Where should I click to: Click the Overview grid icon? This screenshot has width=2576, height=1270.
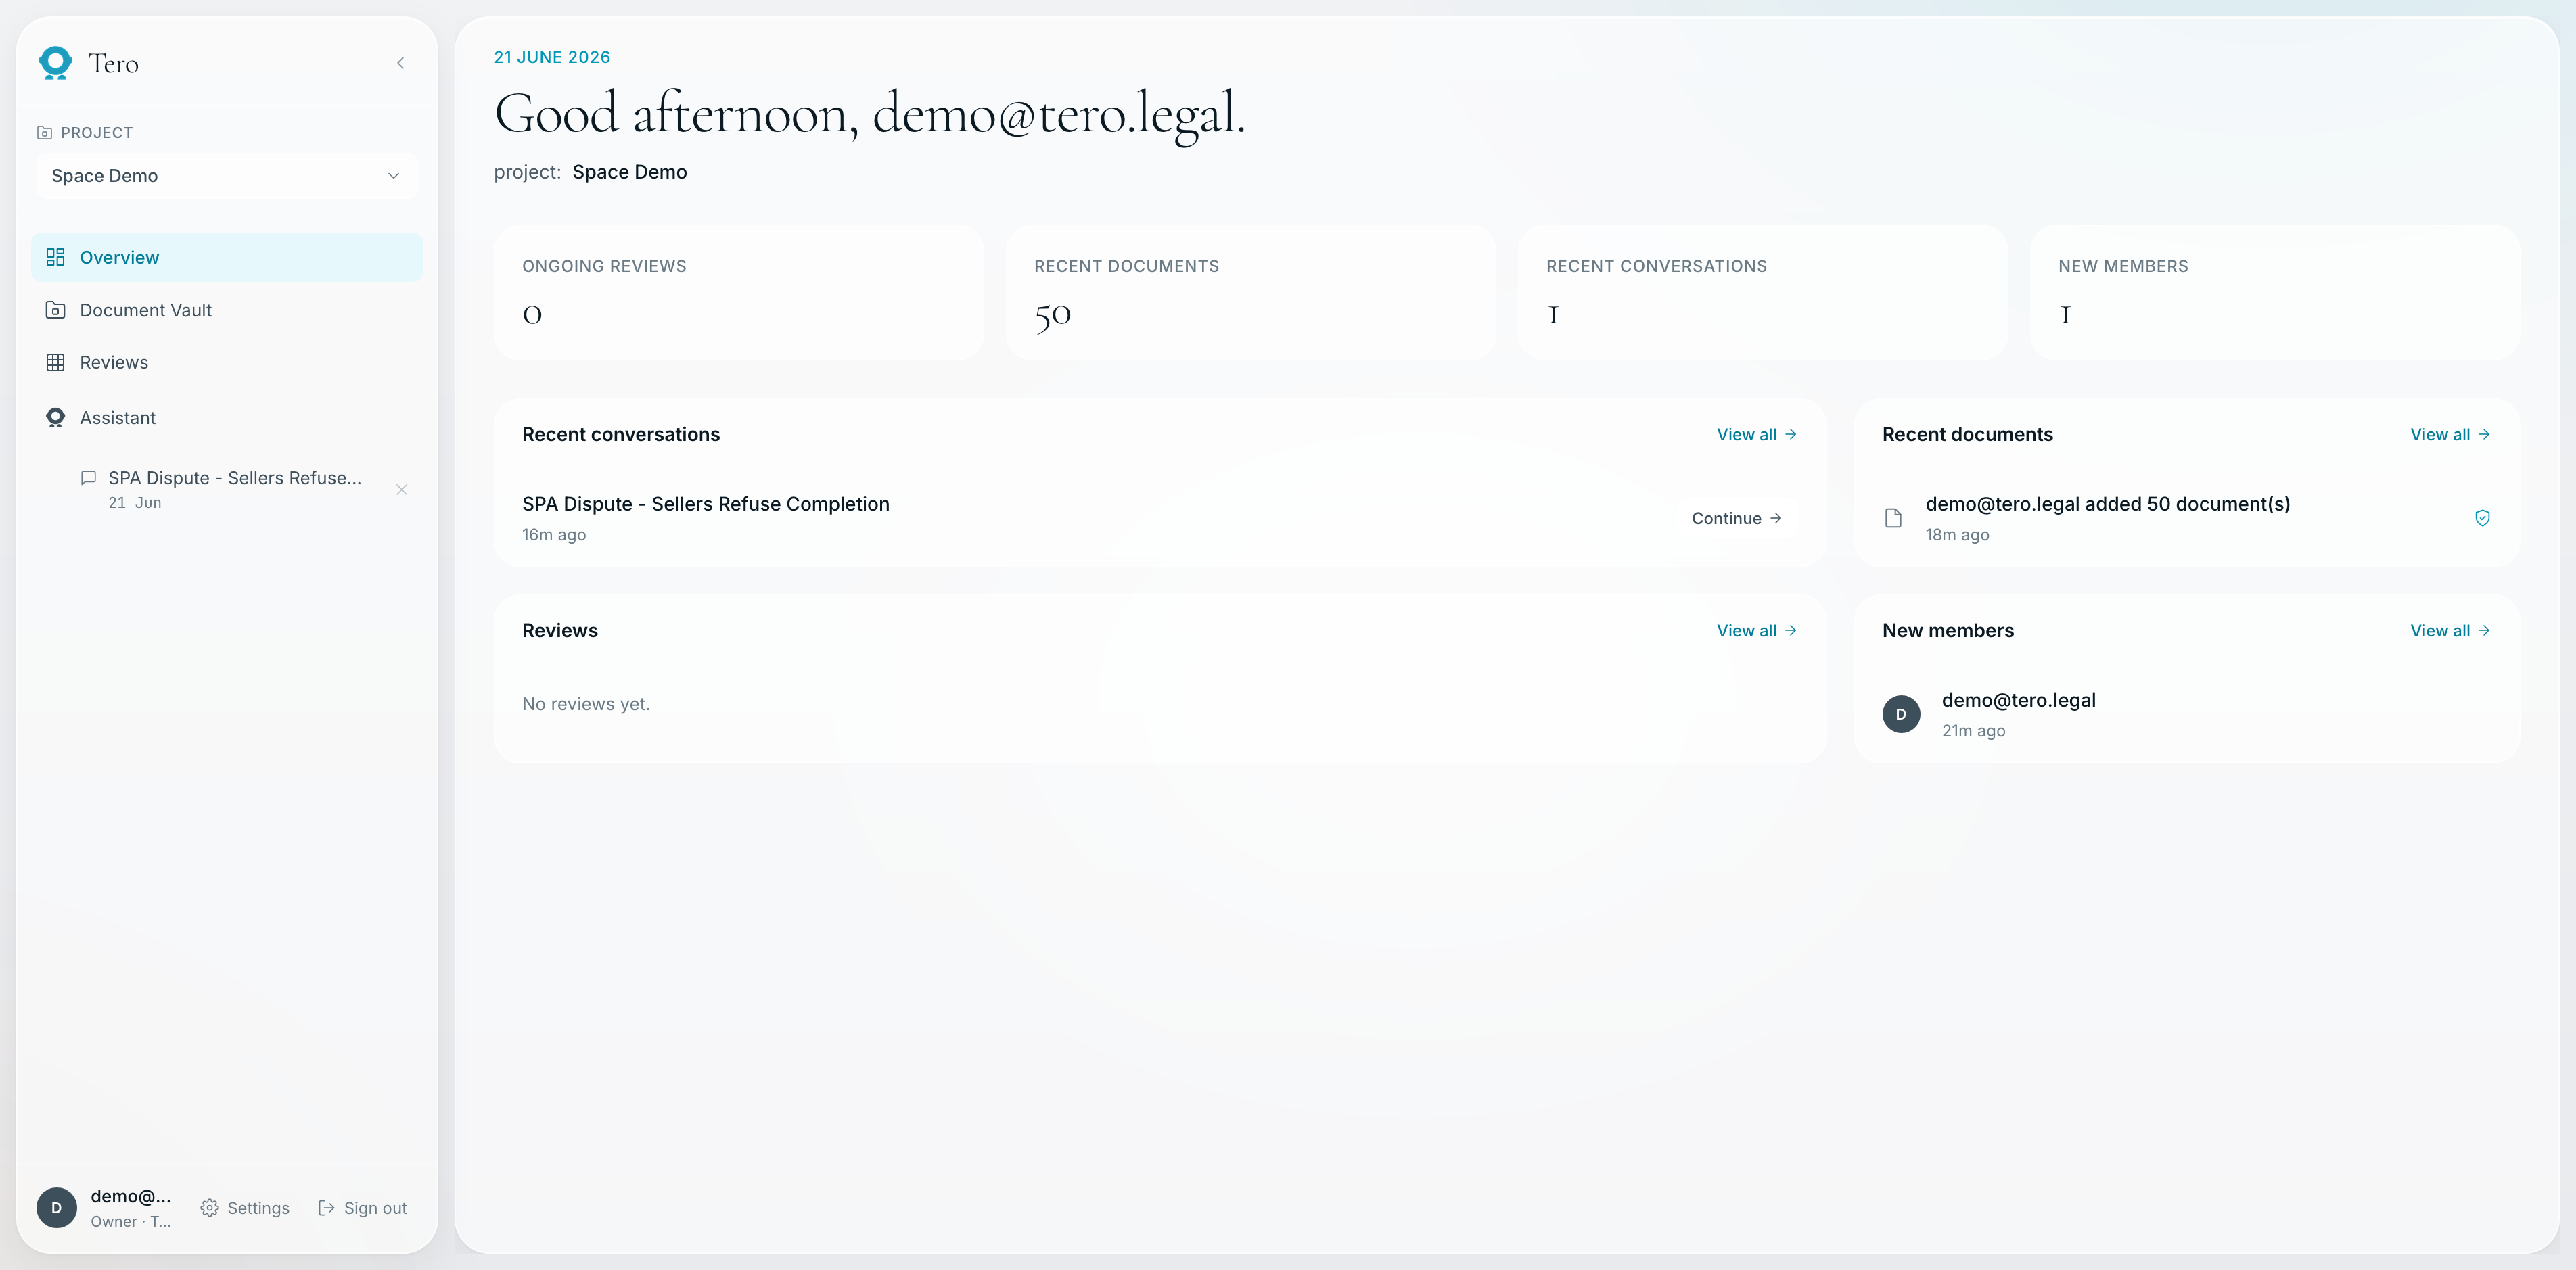55,257
